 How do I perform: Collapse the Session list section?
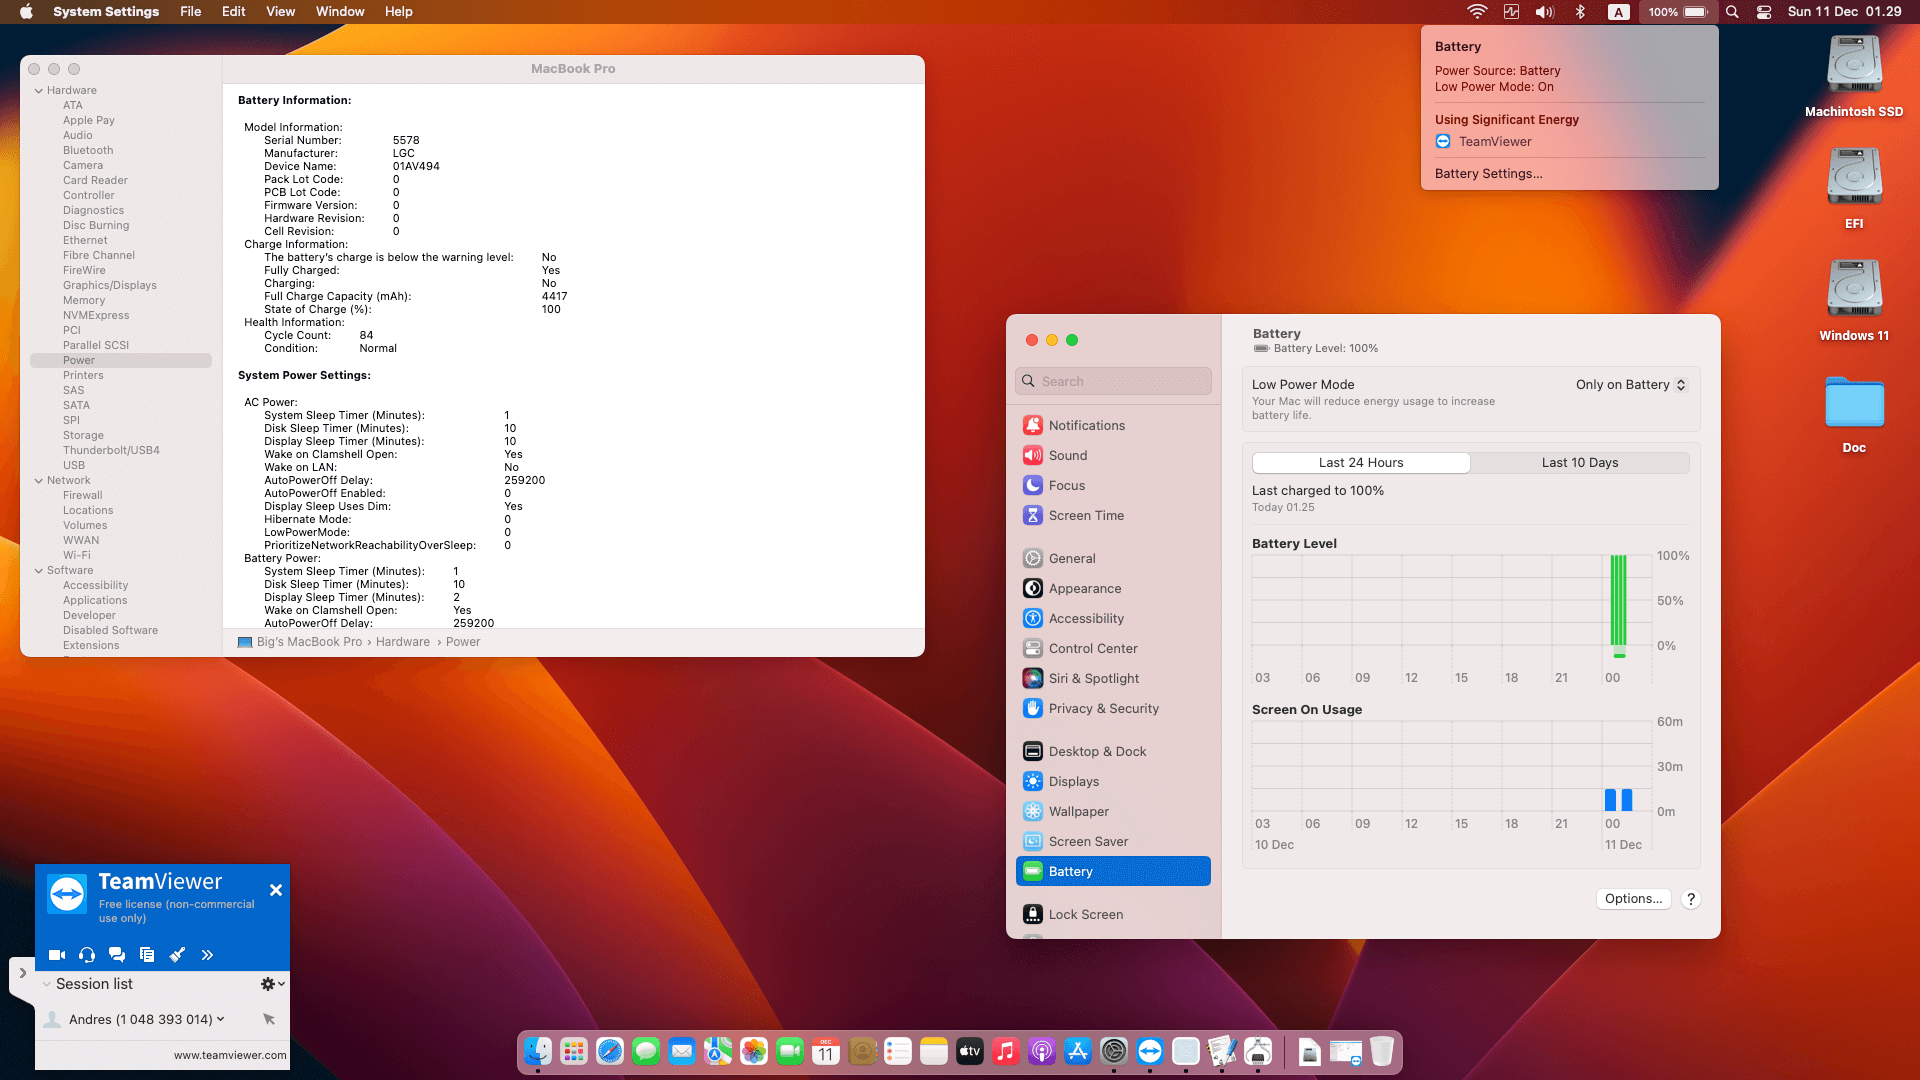[46, 984]
